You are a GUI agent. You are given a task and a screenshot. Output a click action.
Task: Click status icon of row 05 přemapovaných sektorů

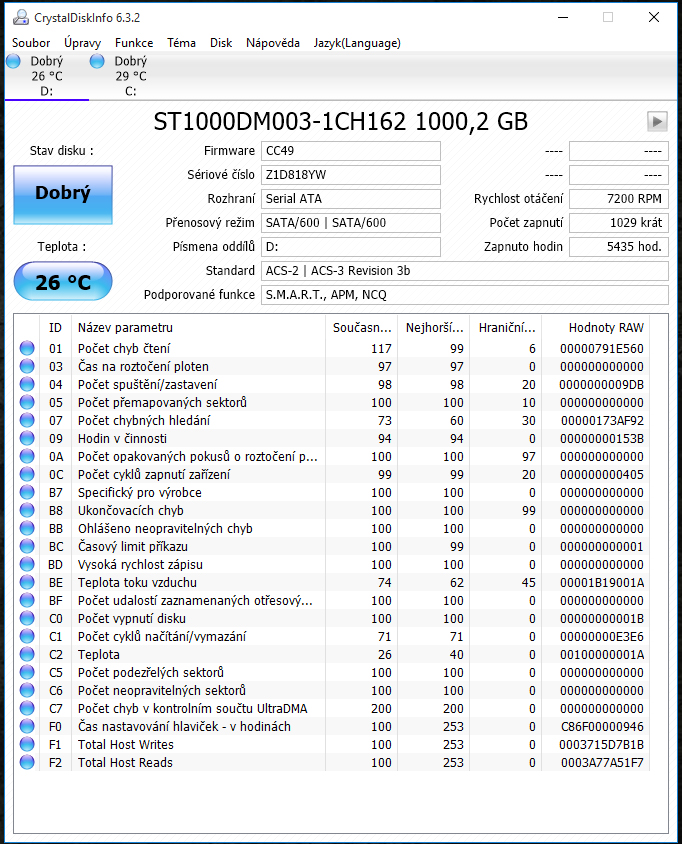point(27,402)
